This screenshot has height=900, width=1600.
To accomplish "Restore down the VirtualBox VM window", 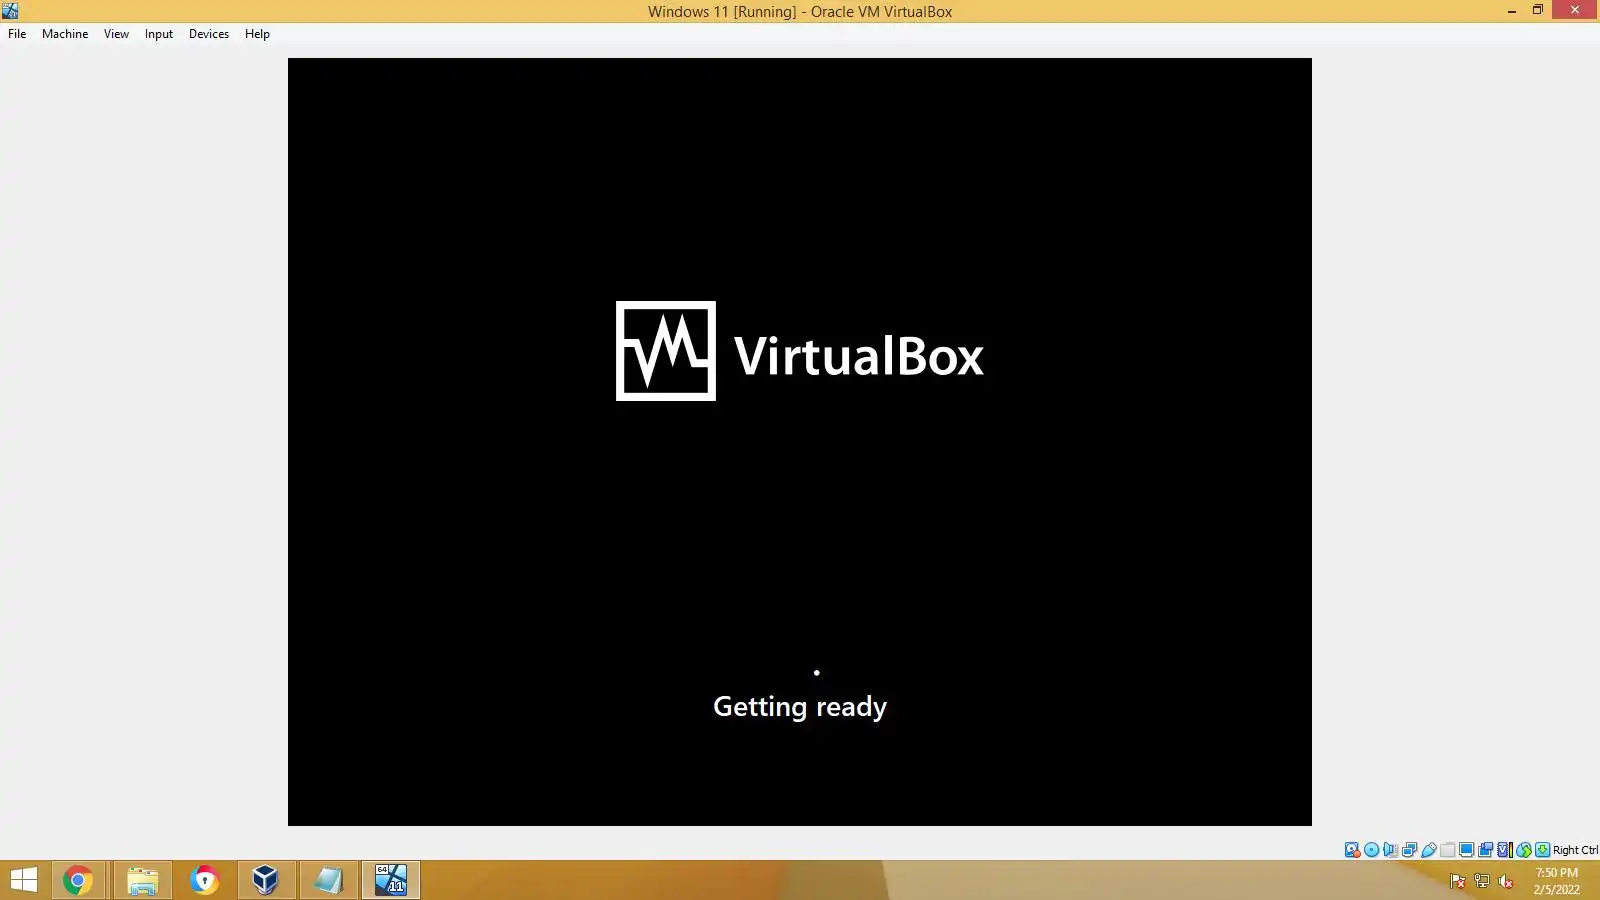I will point(1538,10).
